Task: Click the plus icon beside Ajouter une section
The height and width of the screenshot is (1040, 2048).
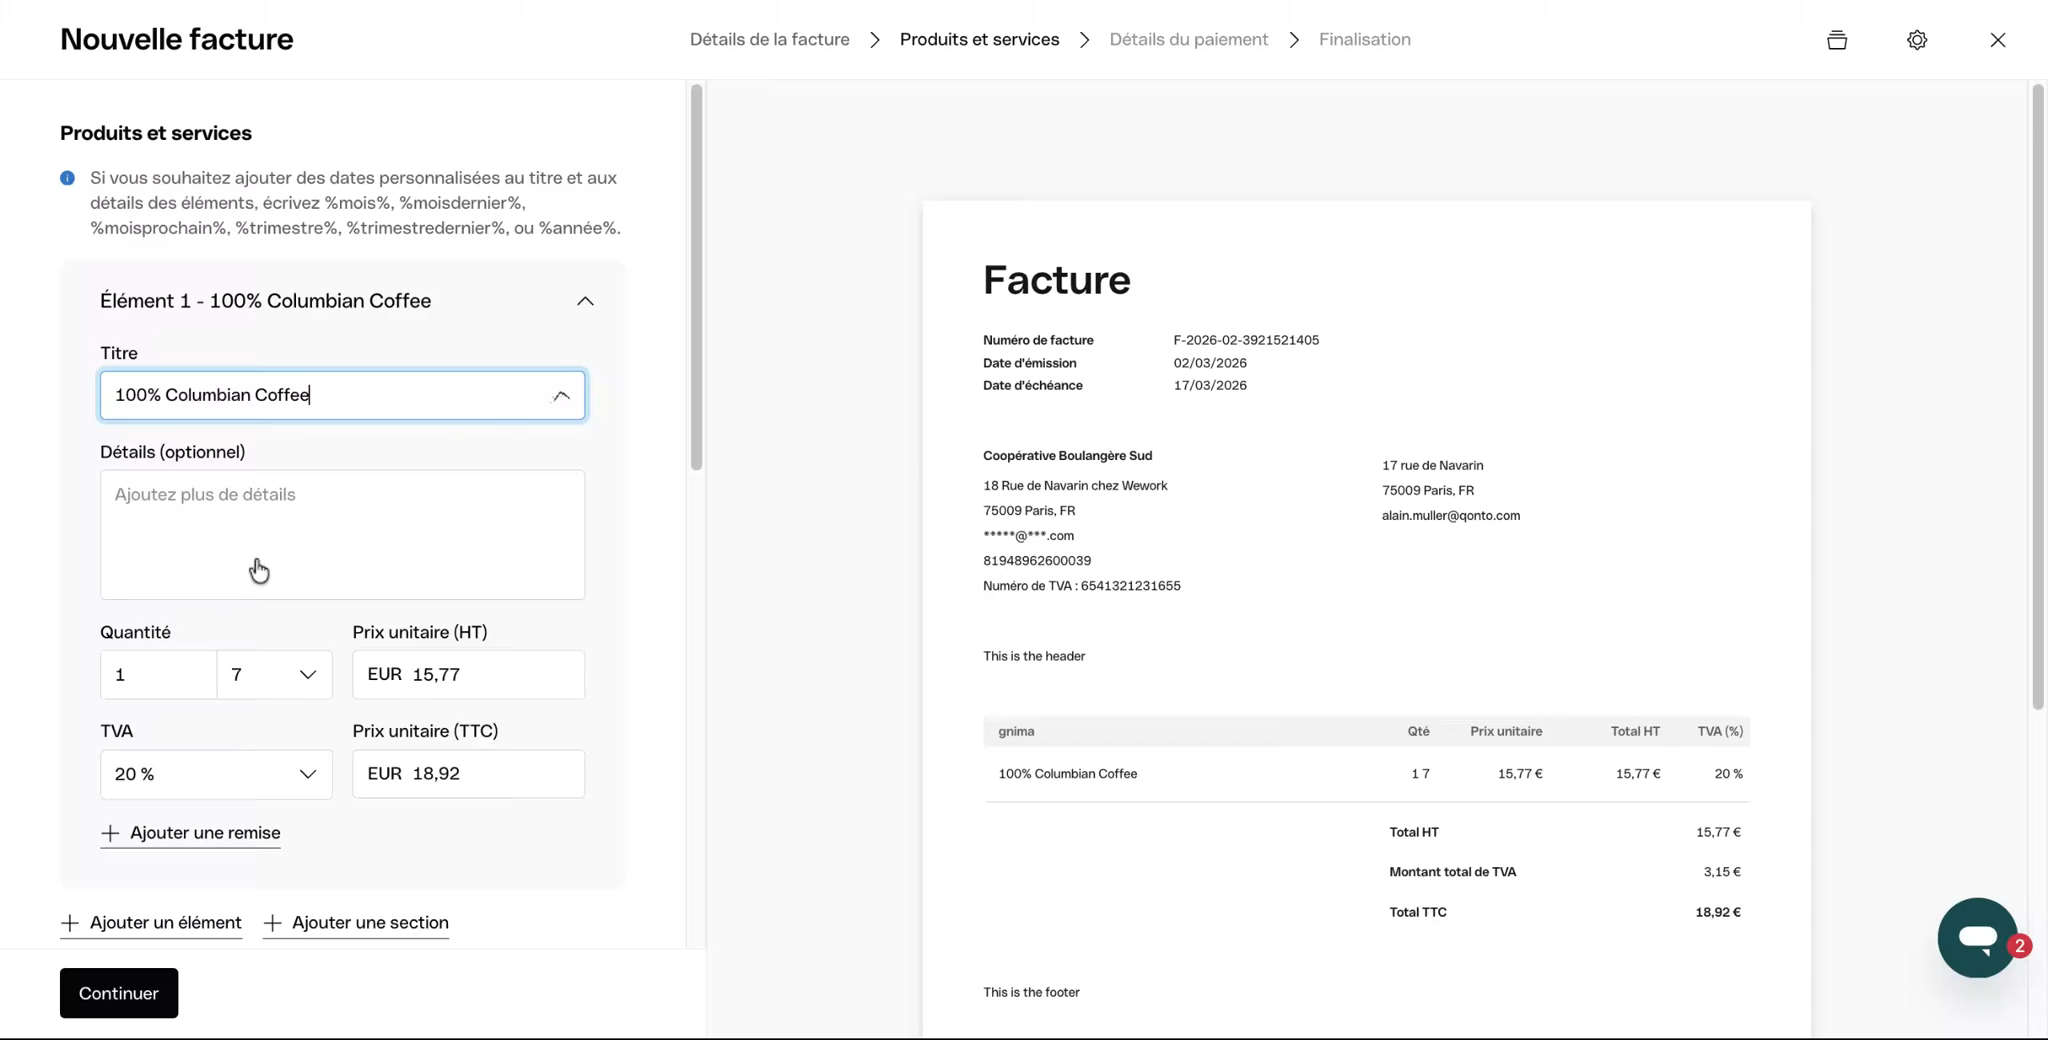Action: pos(272,923)
